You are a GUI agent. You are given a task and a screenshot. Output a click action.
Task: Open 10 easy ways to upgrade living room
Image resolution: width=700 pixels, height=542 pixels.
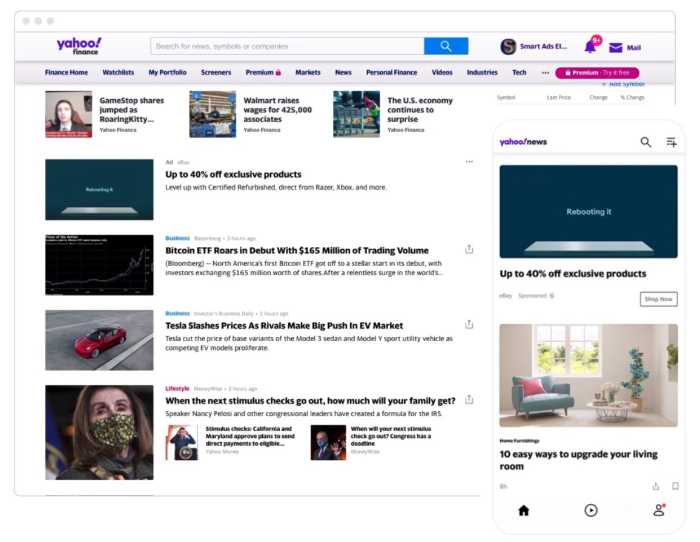click(579, 460)
